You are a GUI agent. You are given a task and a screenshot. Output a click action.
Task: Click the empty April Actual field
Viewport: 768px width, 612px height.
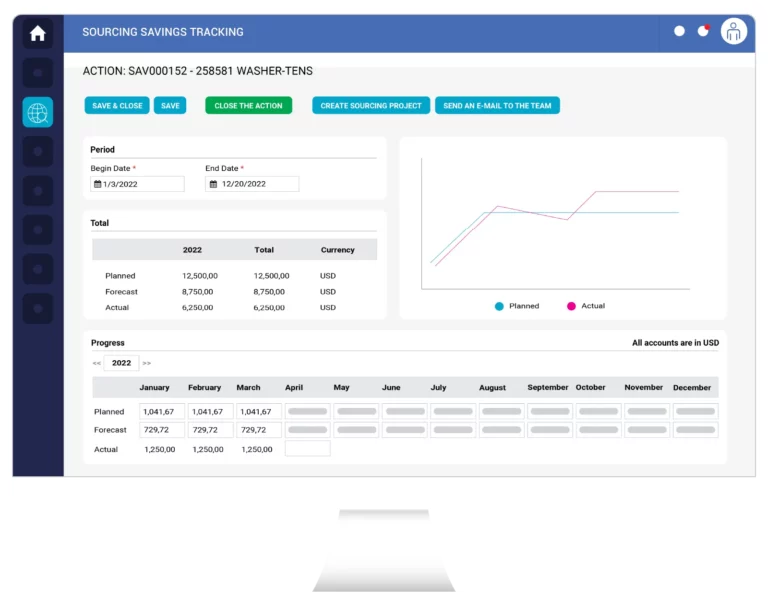308,448
